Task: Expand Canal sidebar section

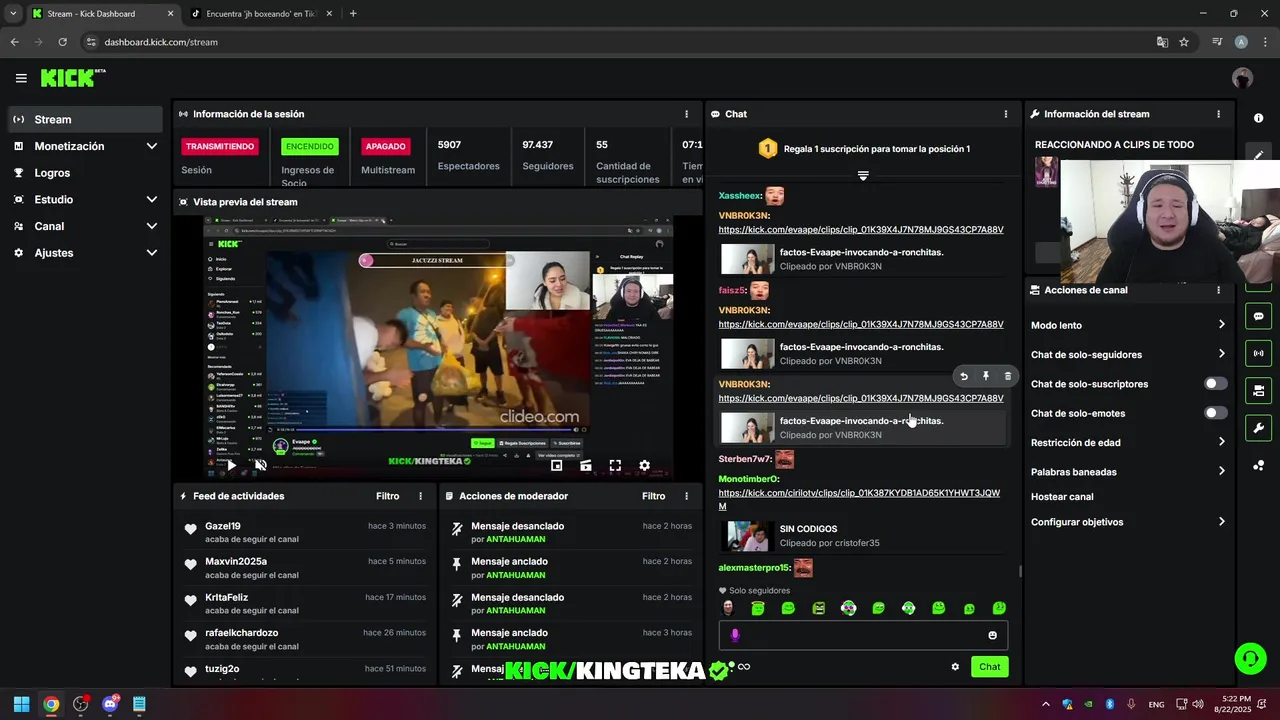Action: coord(85,226)
